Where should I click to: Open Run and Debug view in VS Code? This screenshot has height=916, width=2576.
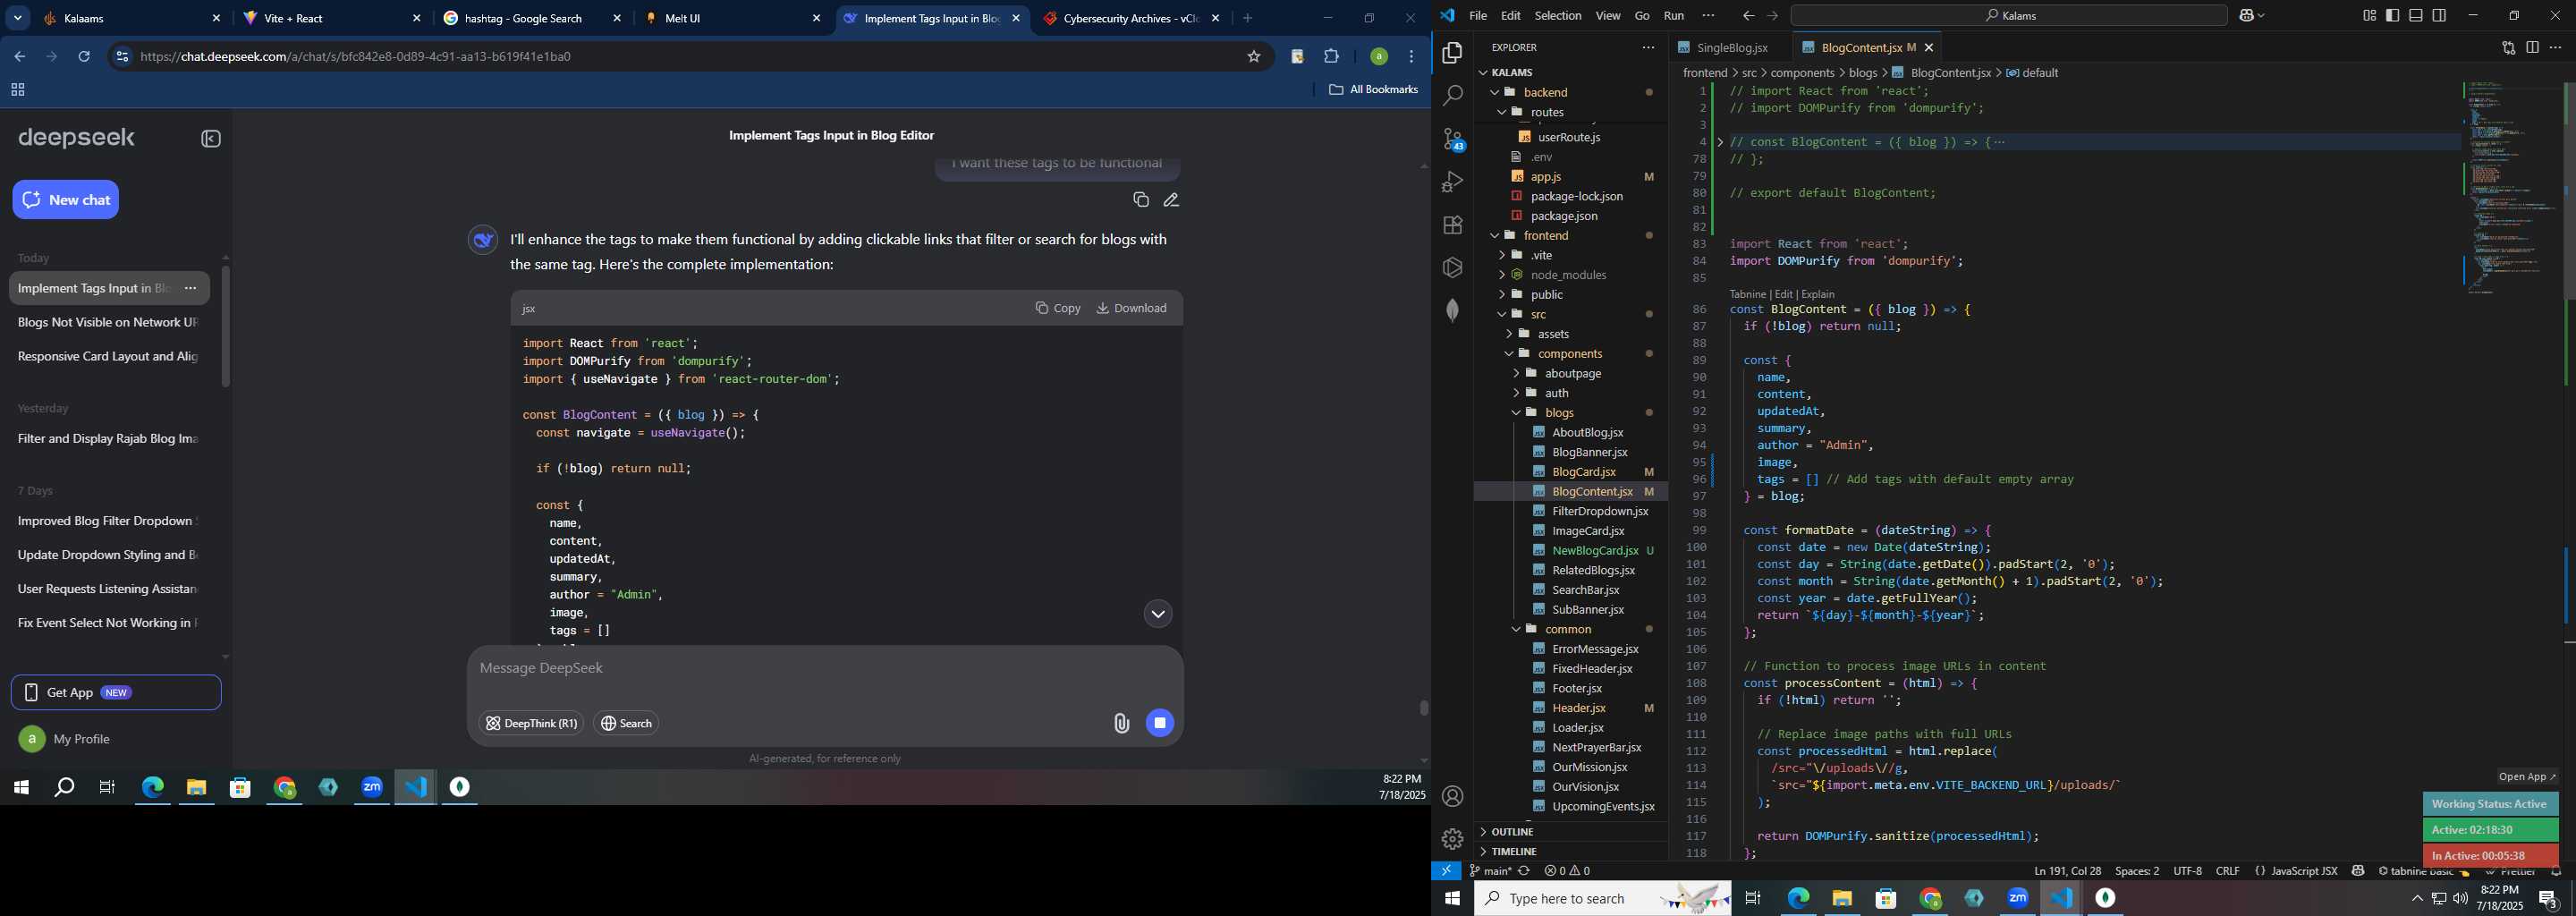[x=1452, y=182]
